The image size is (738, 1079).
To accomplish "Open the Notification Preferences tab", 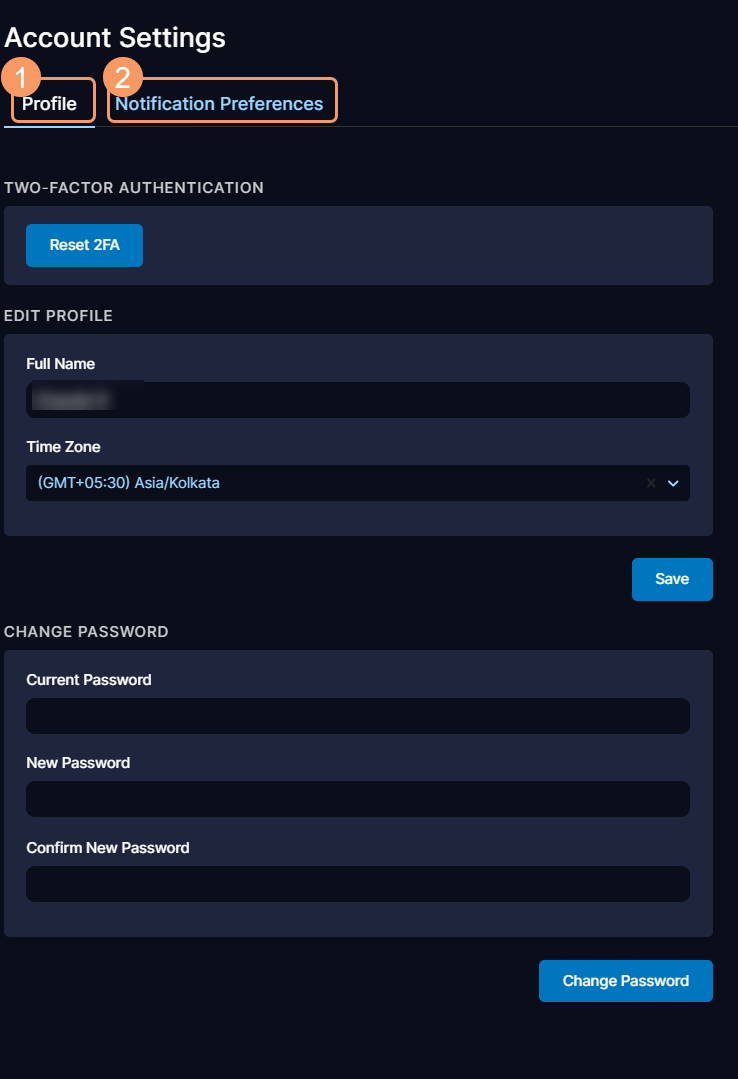I will pyautogui.click(x=220, y=104).
